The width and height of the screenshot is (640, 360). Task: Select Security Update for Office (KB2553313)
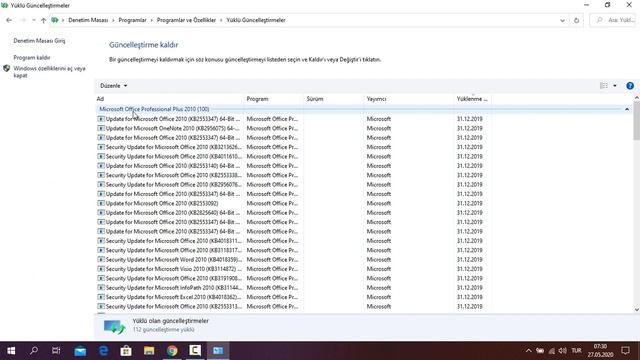pos(293,307)
